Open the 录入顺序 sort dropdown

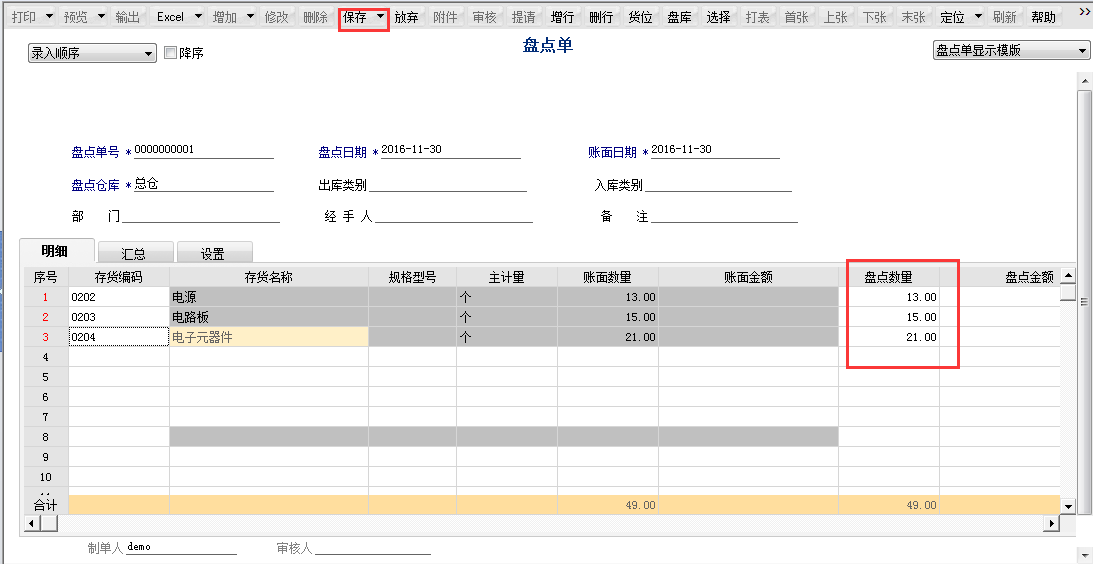tap(92, 53)
